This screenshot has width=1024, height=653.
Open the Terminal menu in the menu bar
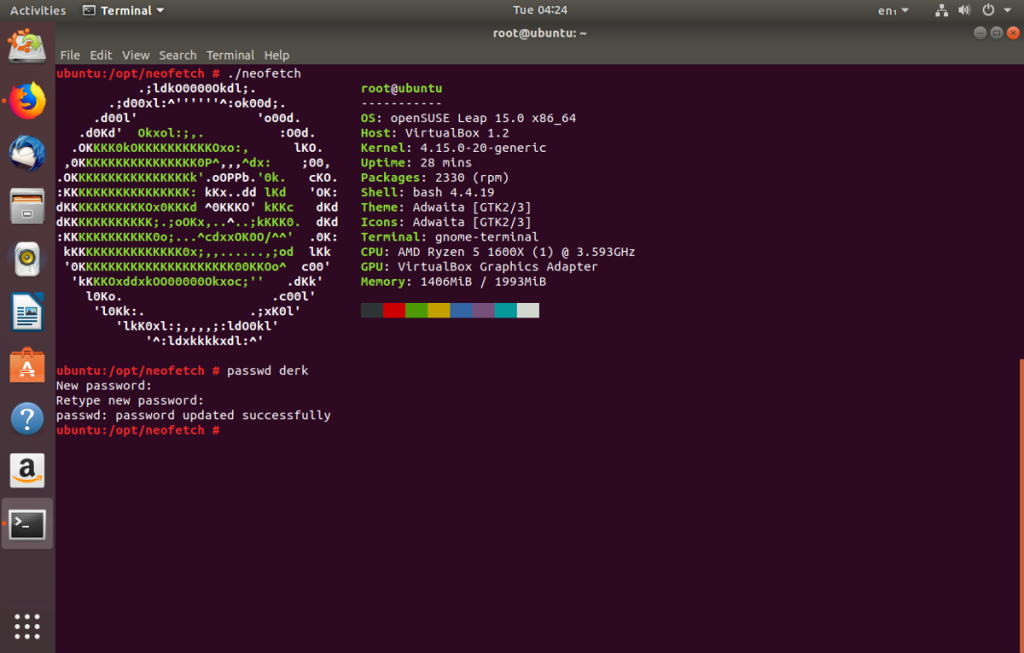pyautogui.click(x=230, y=55)
